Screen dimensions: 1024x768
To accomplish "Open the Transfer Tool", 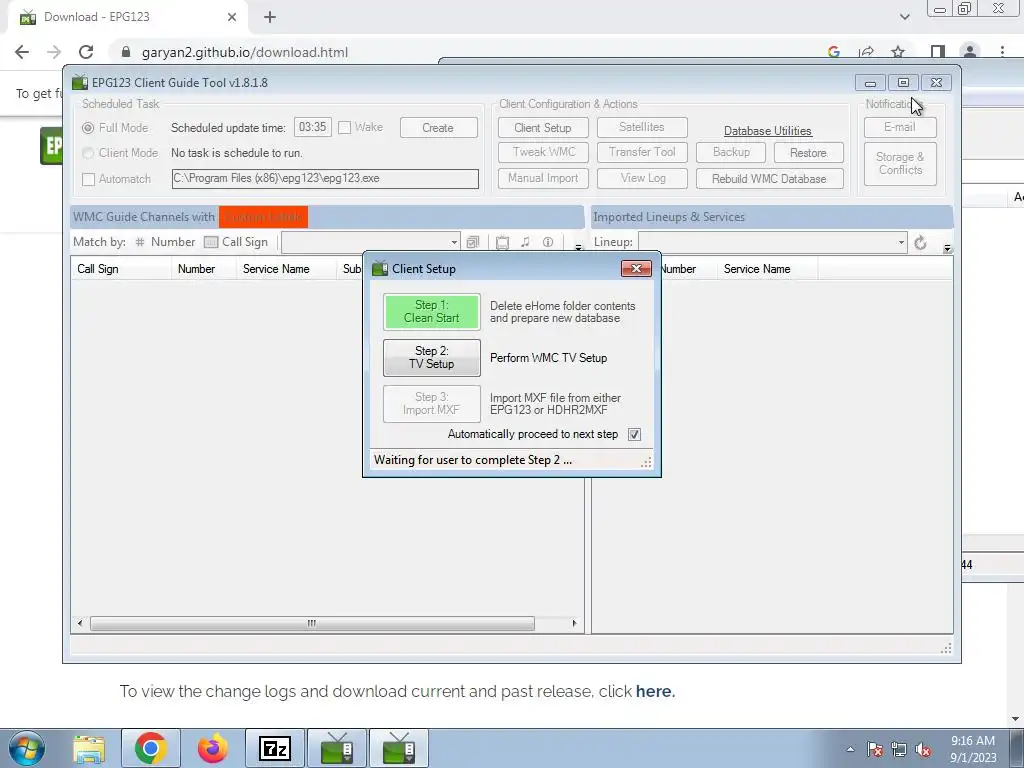I will 642,152.
